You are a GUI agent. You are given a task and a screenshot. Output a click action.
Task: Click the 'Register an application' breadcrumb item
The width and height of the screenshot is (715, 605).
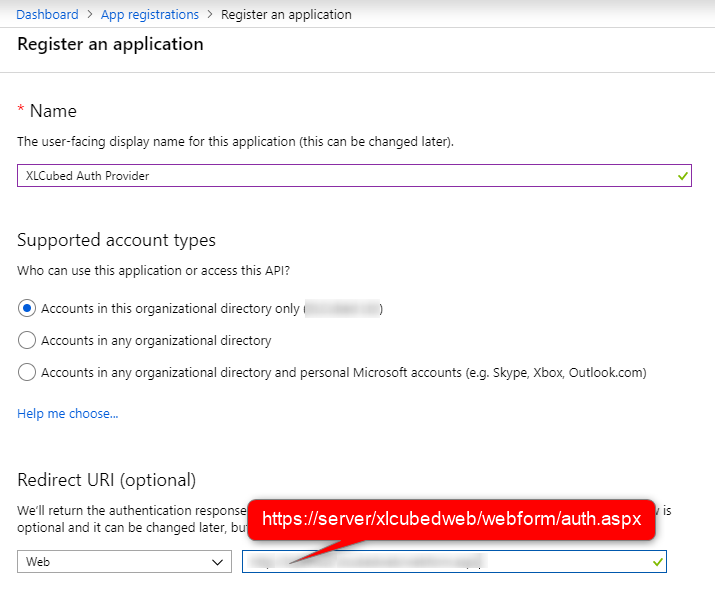pos(286,14)
